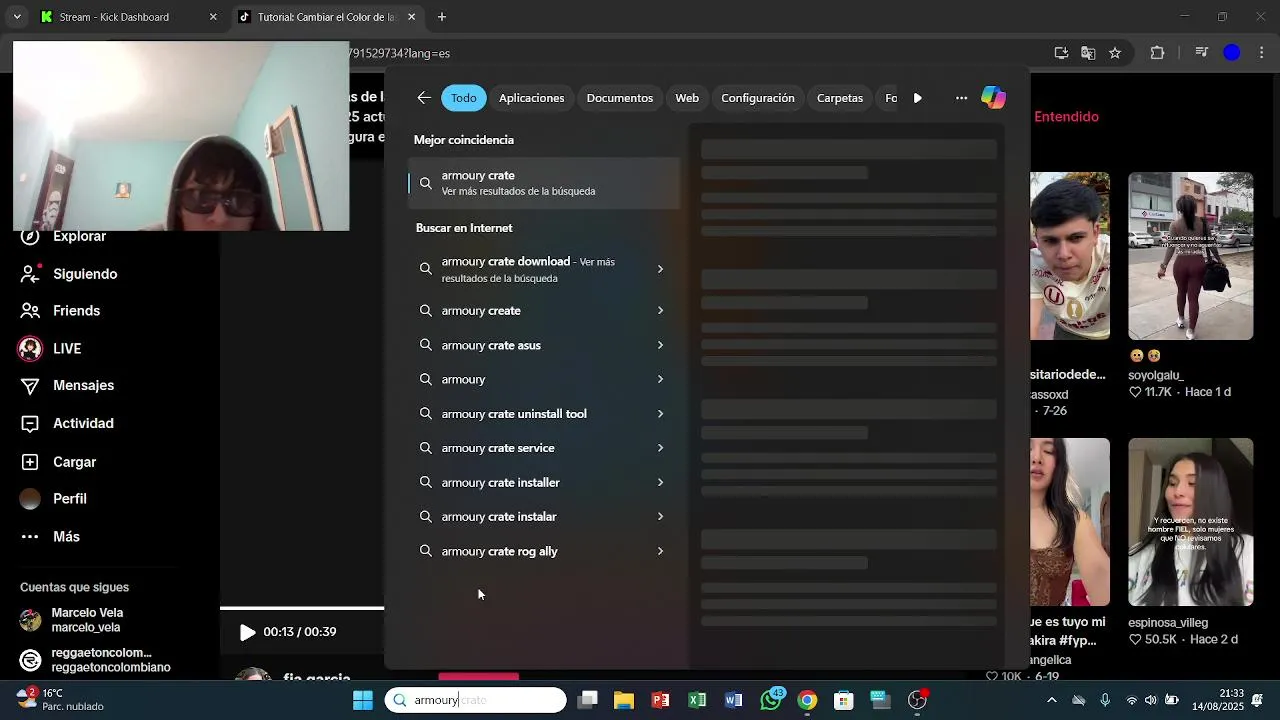Viewport: 1280px width, 720px height.
Task: Install the app via address bar icon
Action: [x=1061, y=53]
